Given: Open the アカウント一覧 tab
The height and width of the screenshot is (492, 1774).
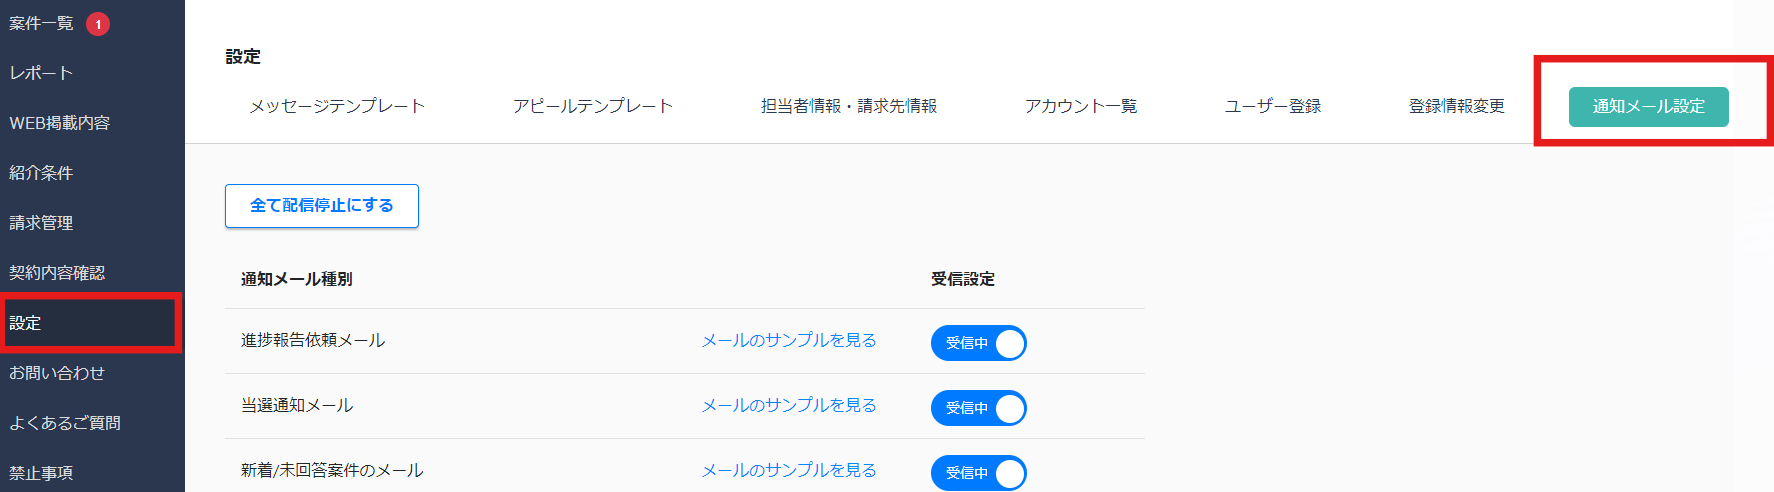Looking at the screenshot, I should [x=1081, y=106].
